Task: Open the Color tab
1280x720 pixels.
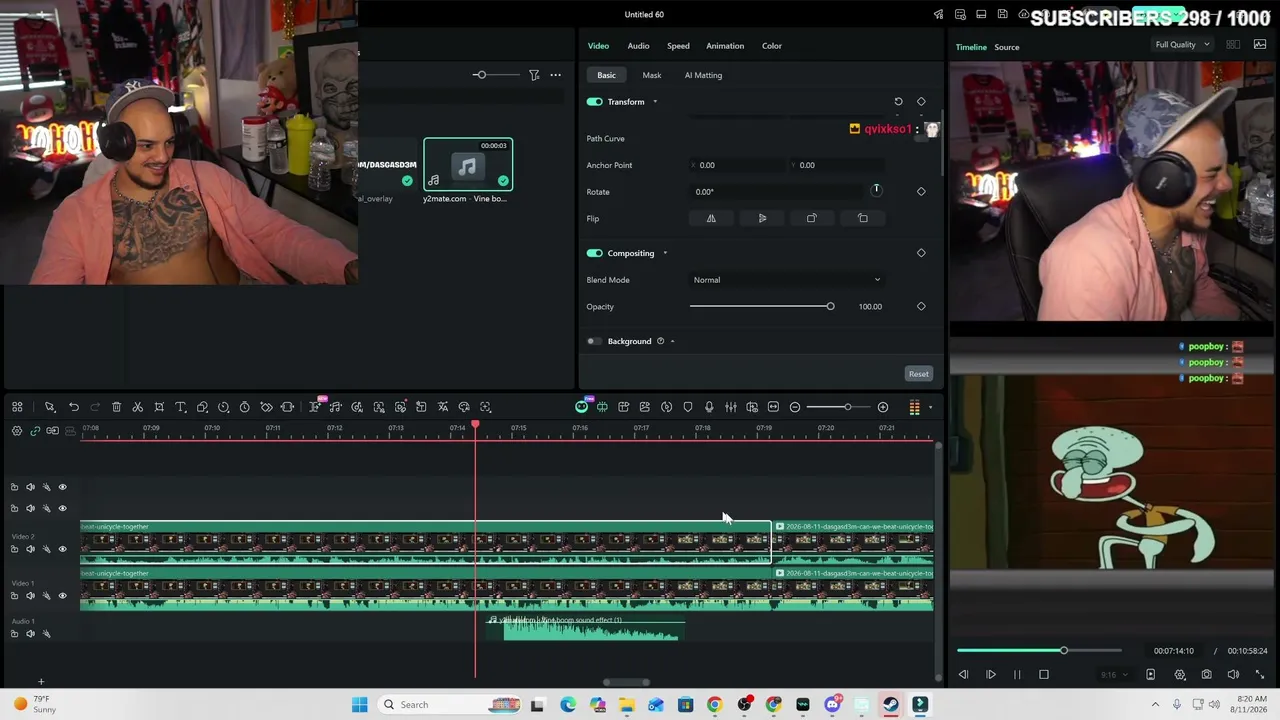Action: pos(772,46)
